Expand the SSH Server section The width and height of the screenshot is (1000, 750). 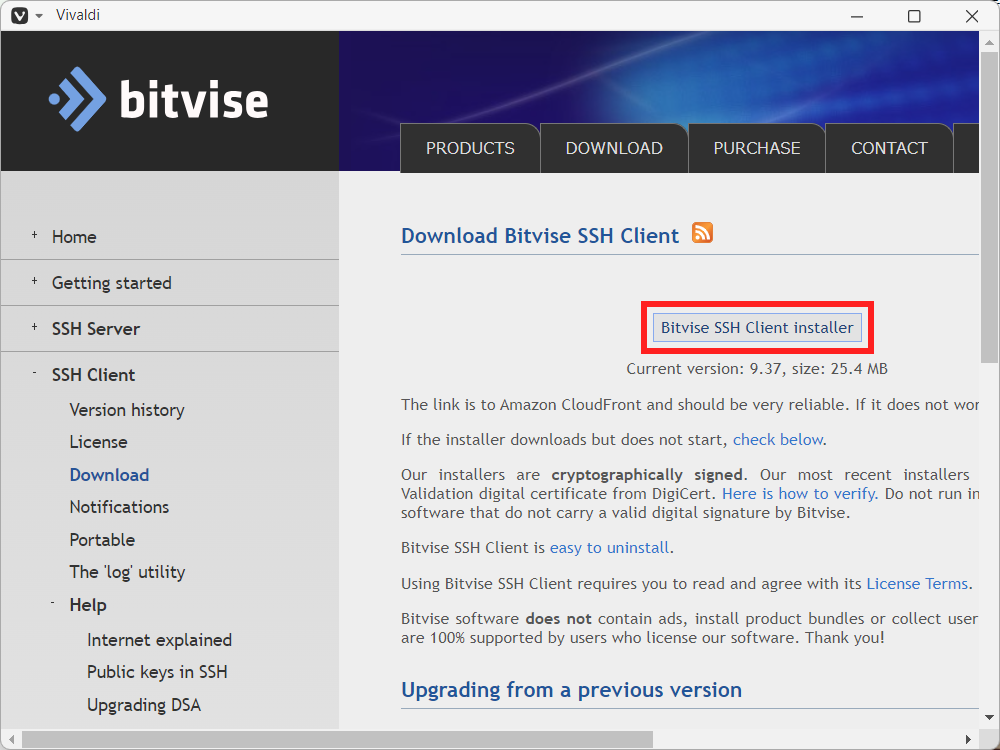click(34, 327)
